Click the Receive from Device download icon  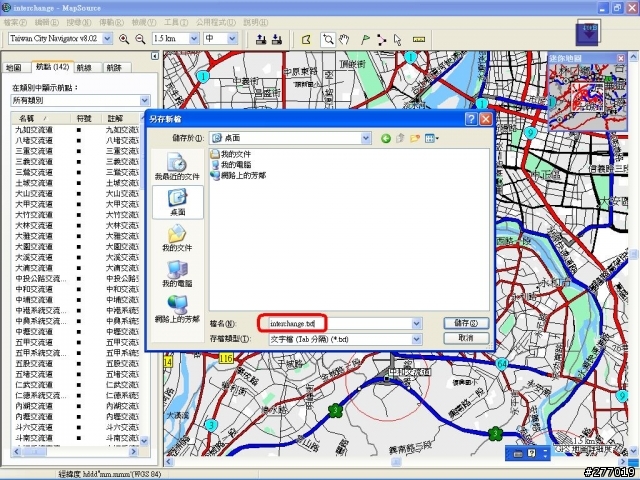pos(277,39)
